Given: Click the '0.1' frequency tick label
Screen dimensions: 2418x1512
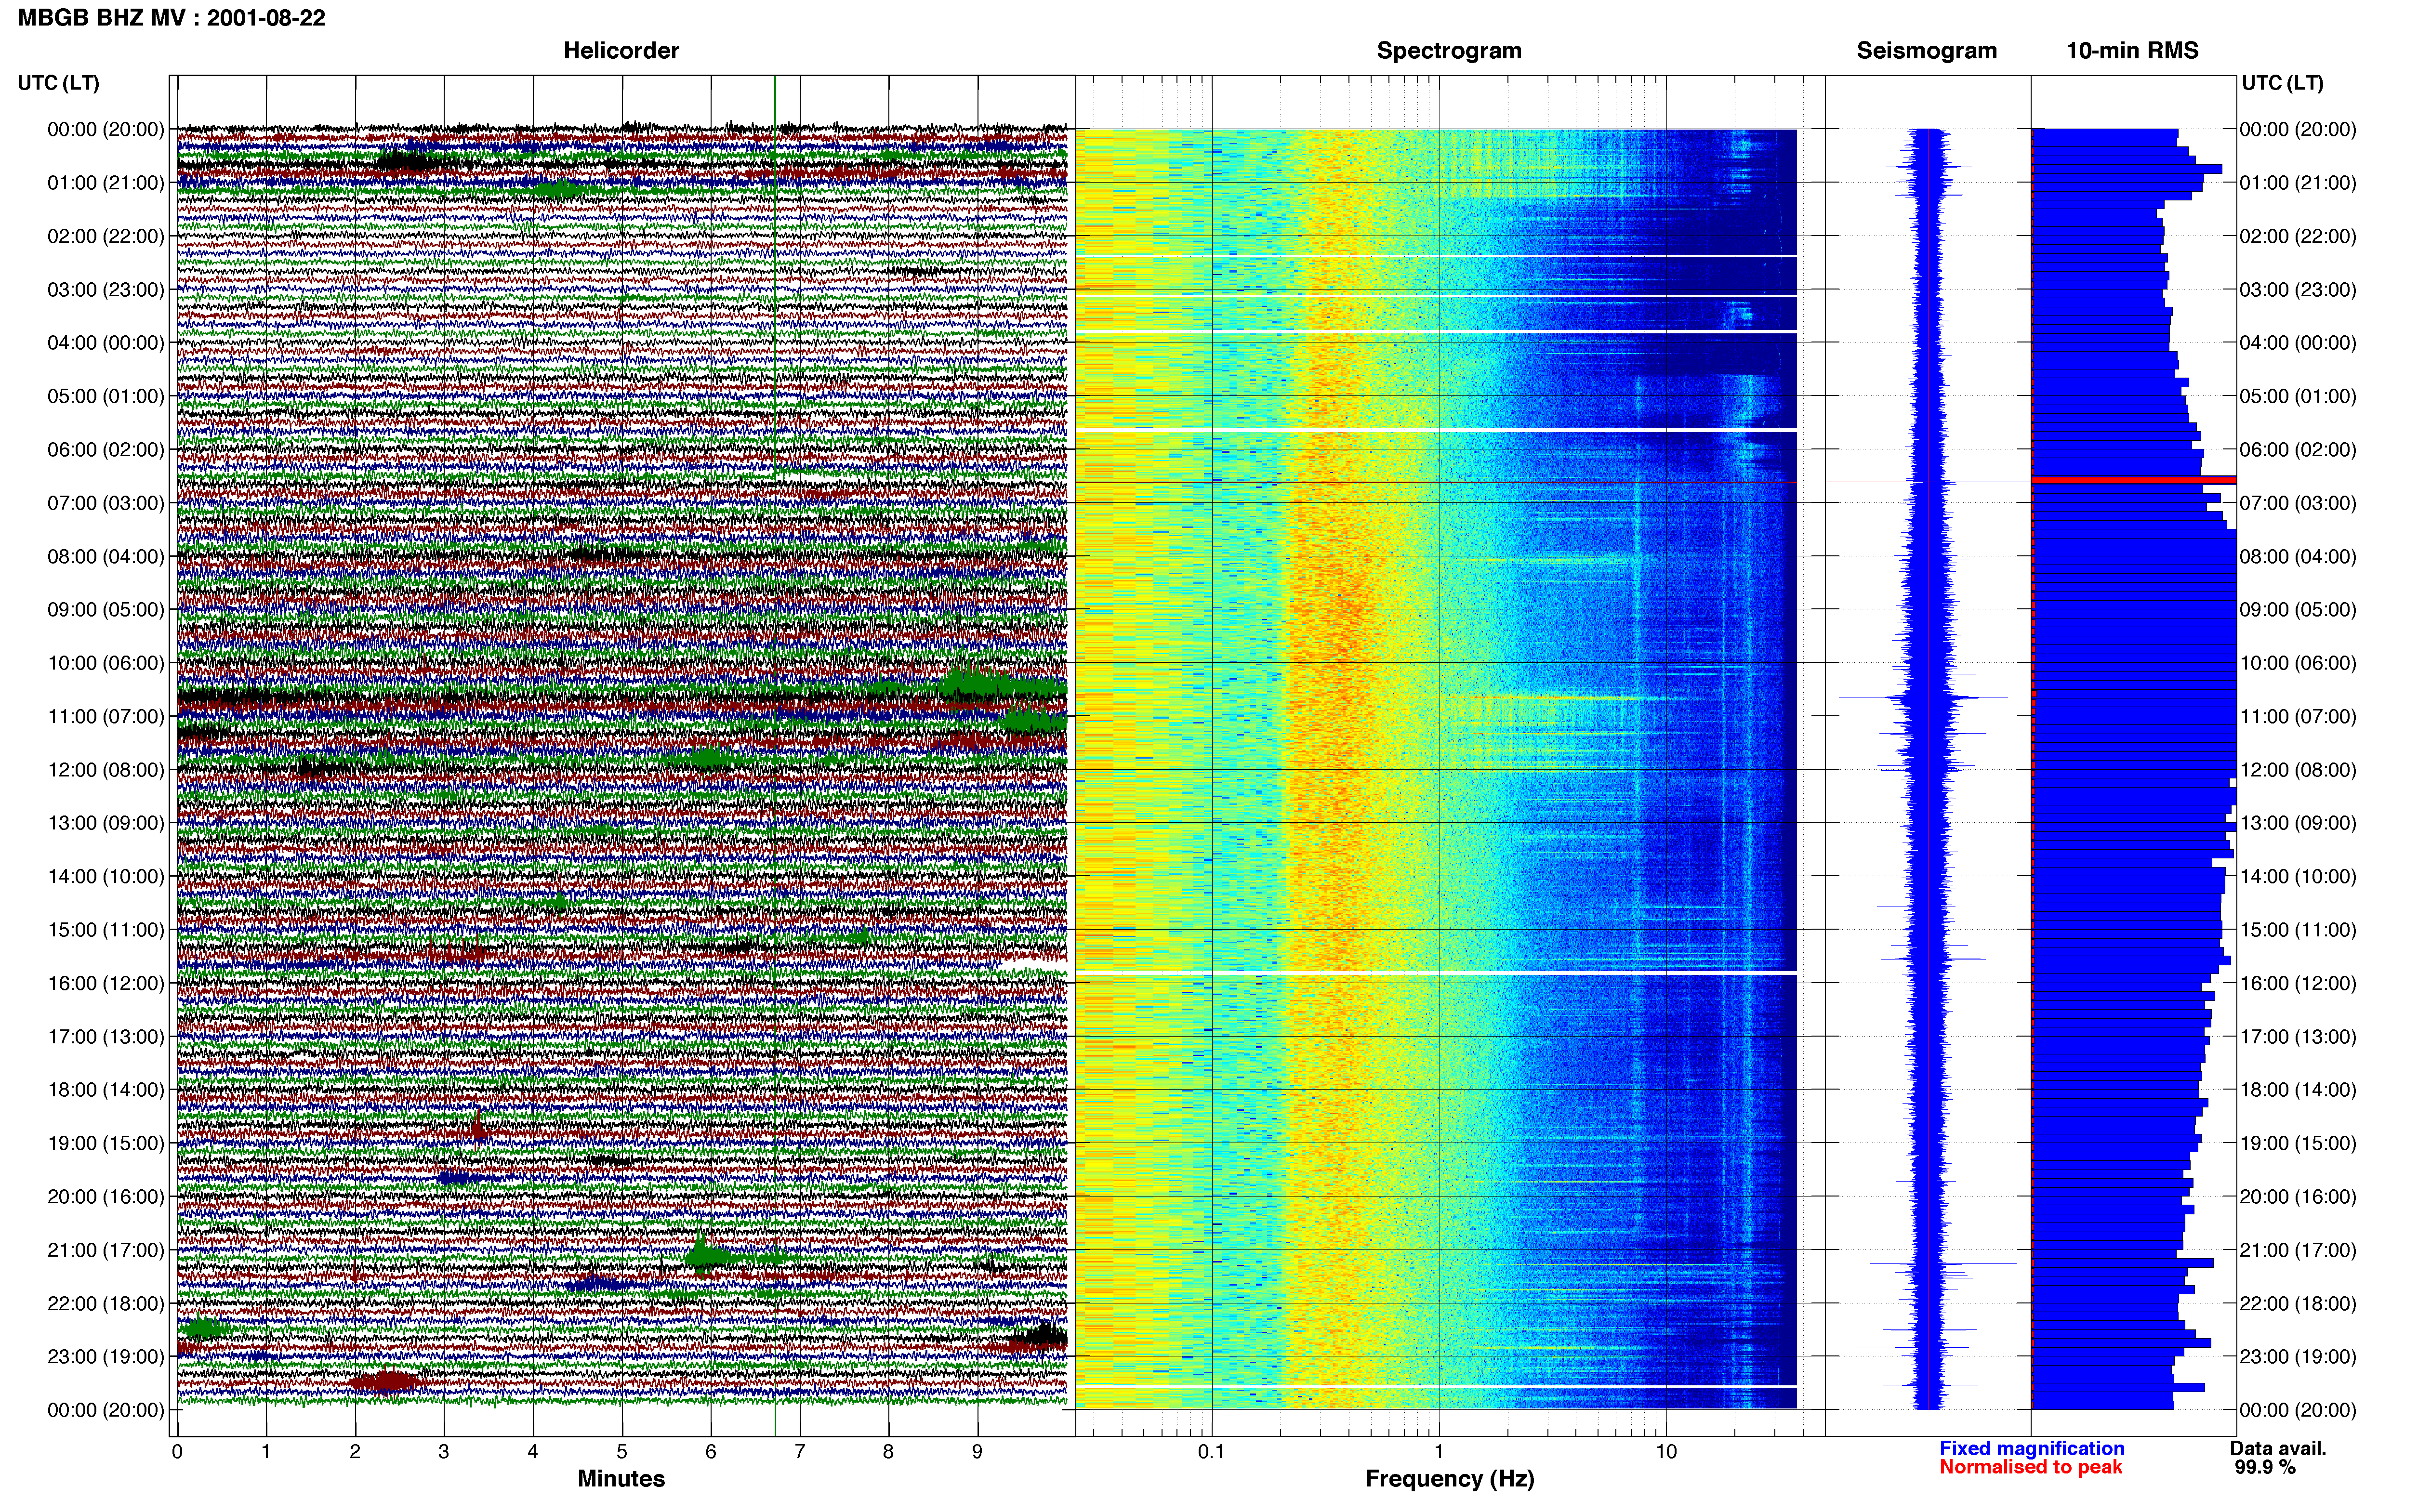Looking at the screenshot, I should [1211, 1452].
